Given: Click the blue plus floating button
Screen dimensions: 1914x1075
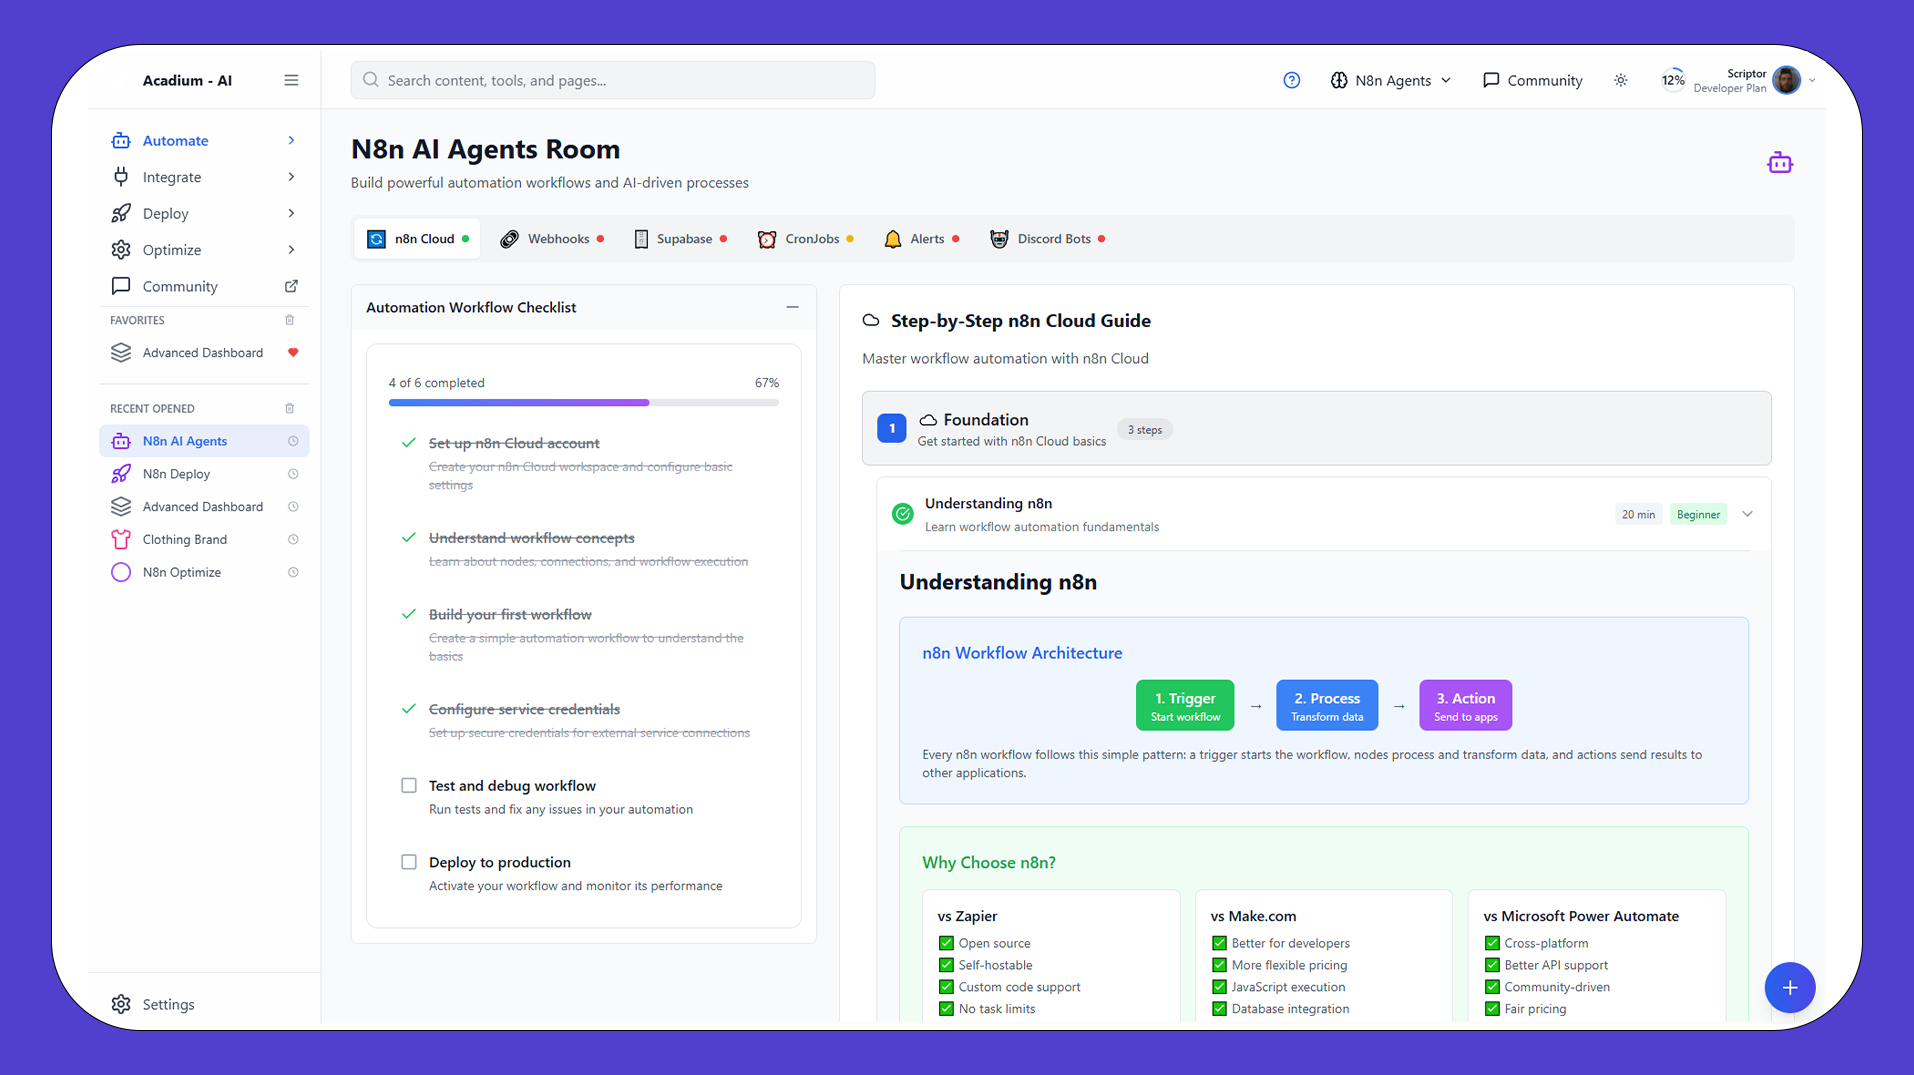Looking at the screenshot, I should point(1790,988).
